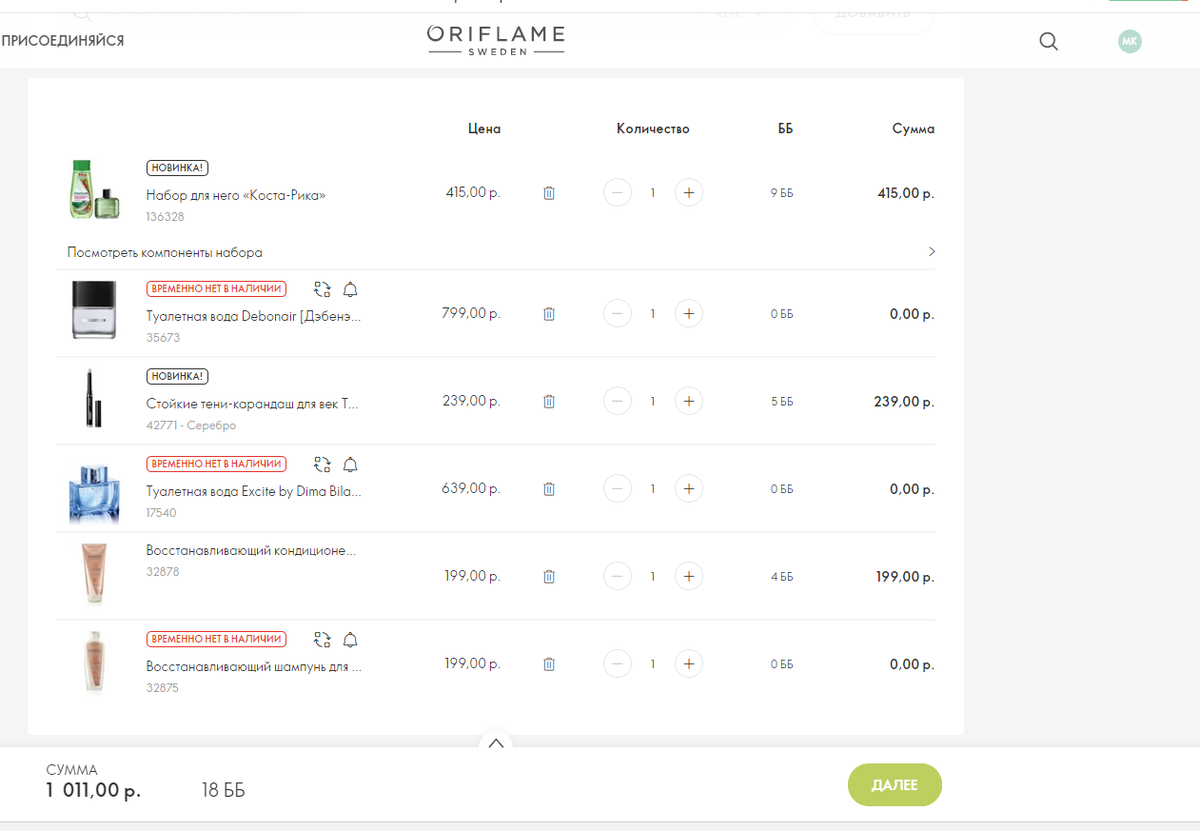
Task: Click product code 136328
Action: pyautogui.click(x=165, y=217)
